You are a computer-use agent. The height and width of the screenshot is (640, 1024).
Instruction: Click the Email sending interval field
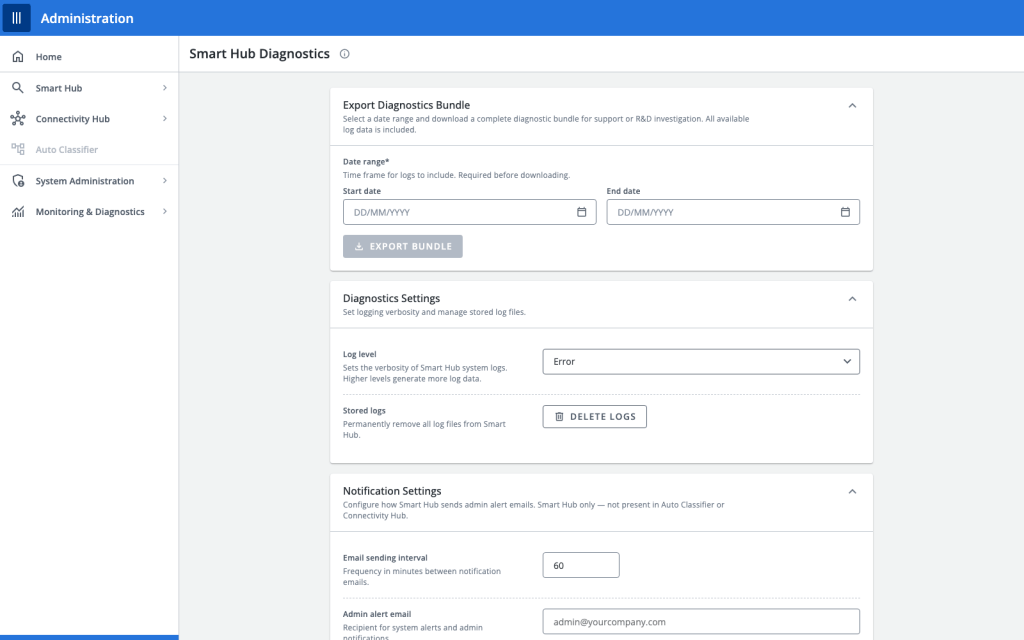pos(581,566)
